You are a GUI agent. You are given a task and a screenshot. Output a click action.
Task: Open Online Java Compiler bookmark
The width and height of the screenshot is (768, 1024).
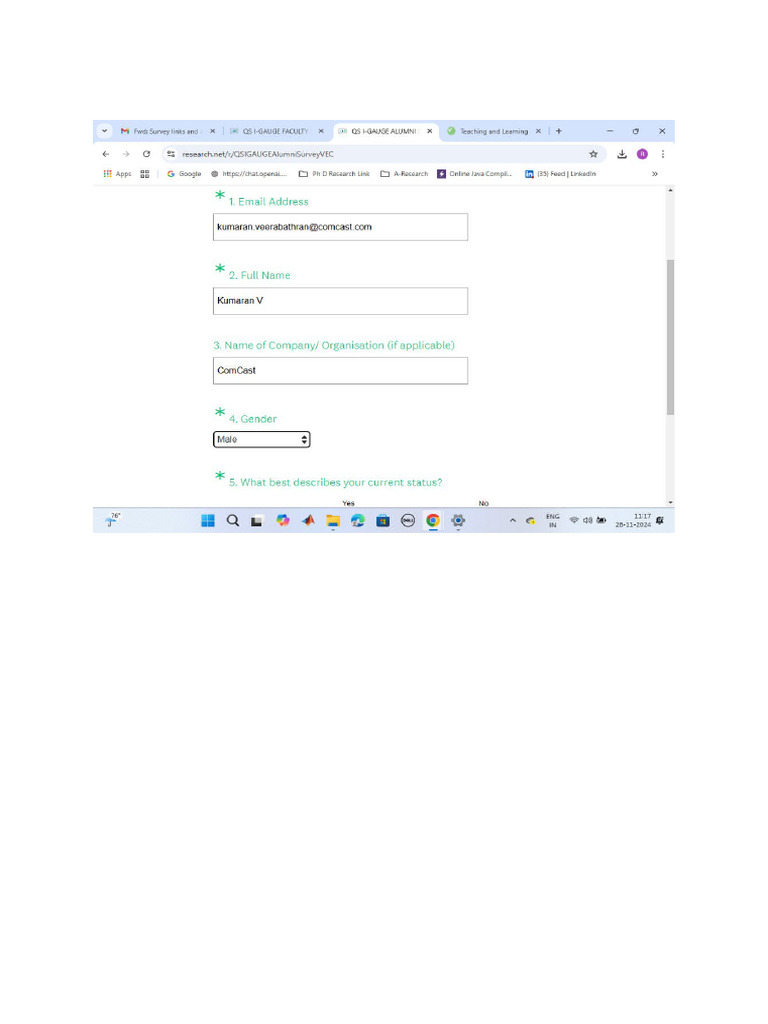coord(475,174)
